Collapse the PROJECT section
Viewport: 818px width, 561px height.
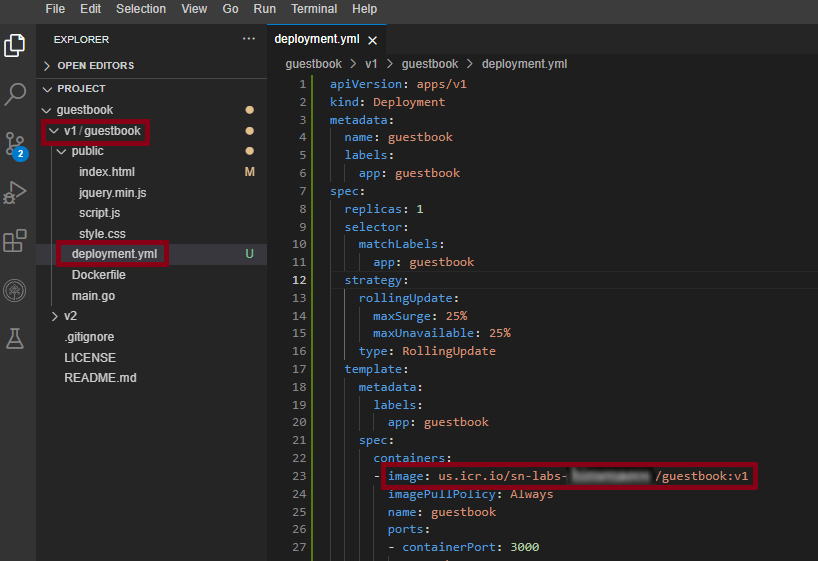(81, 88)
